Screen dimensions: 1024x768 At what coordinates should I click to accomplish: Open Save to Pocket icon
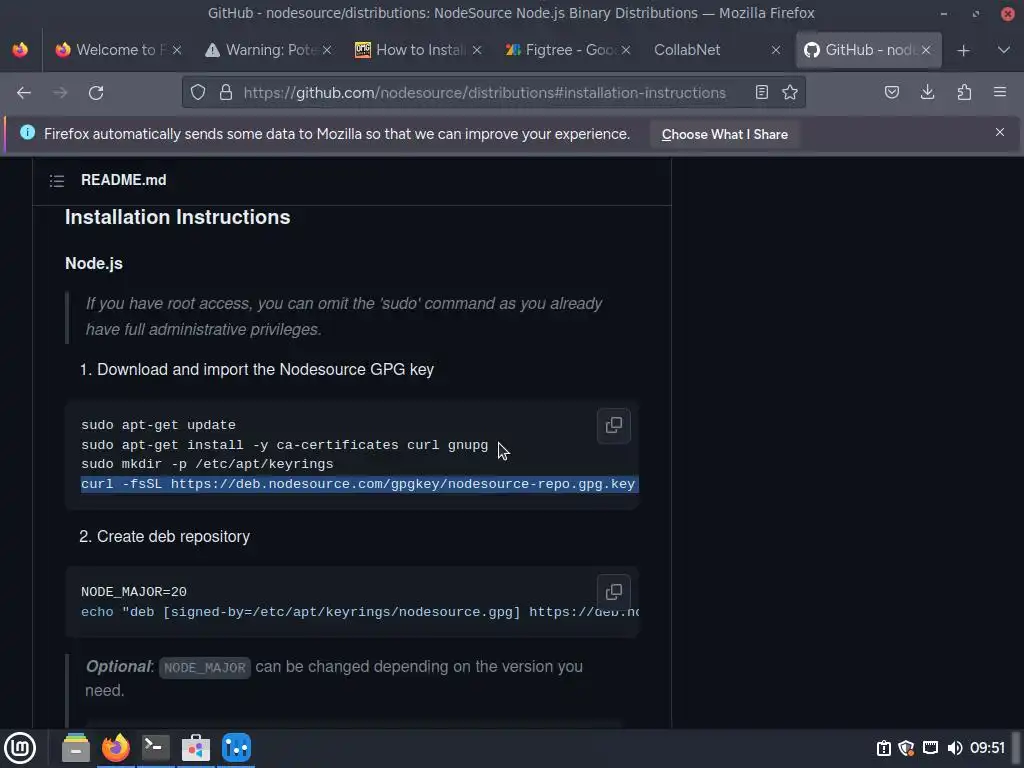coord(891,93)
